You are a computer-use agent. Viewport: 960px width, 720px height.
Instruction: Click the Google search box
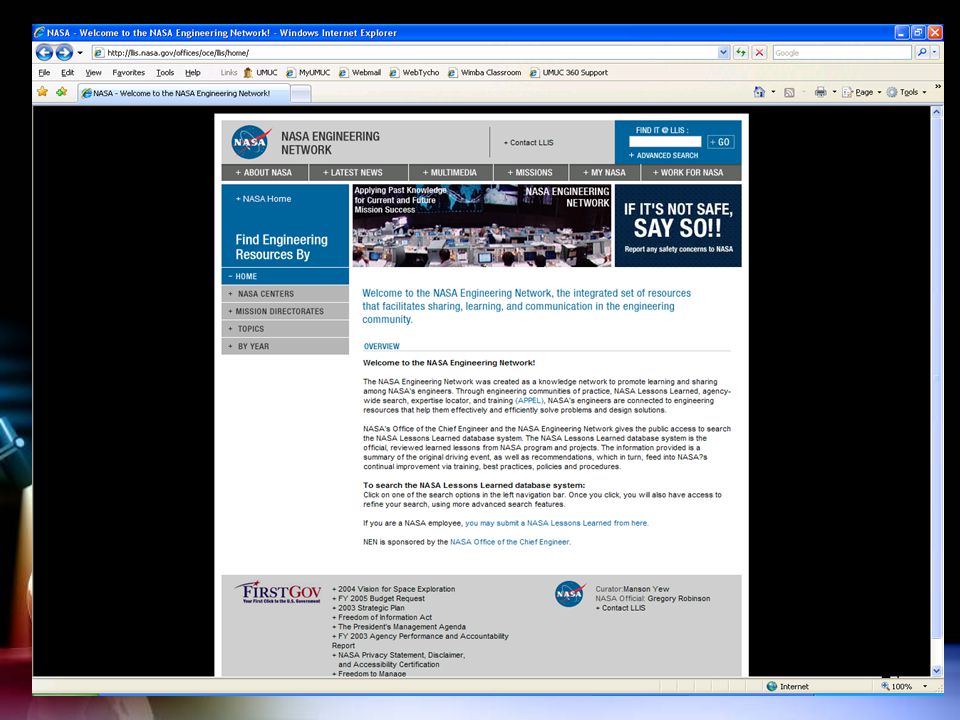pos(842,53)
